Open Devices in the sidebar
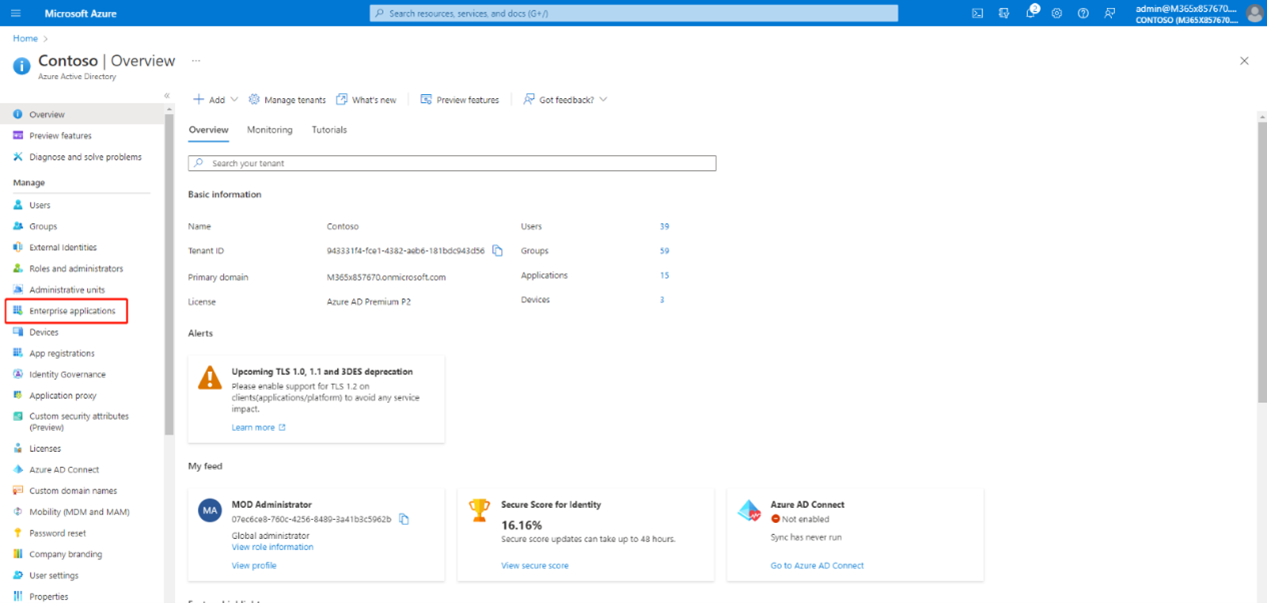Image resolution: width=1267 pixels, height=603 pixels. [44, 332]
